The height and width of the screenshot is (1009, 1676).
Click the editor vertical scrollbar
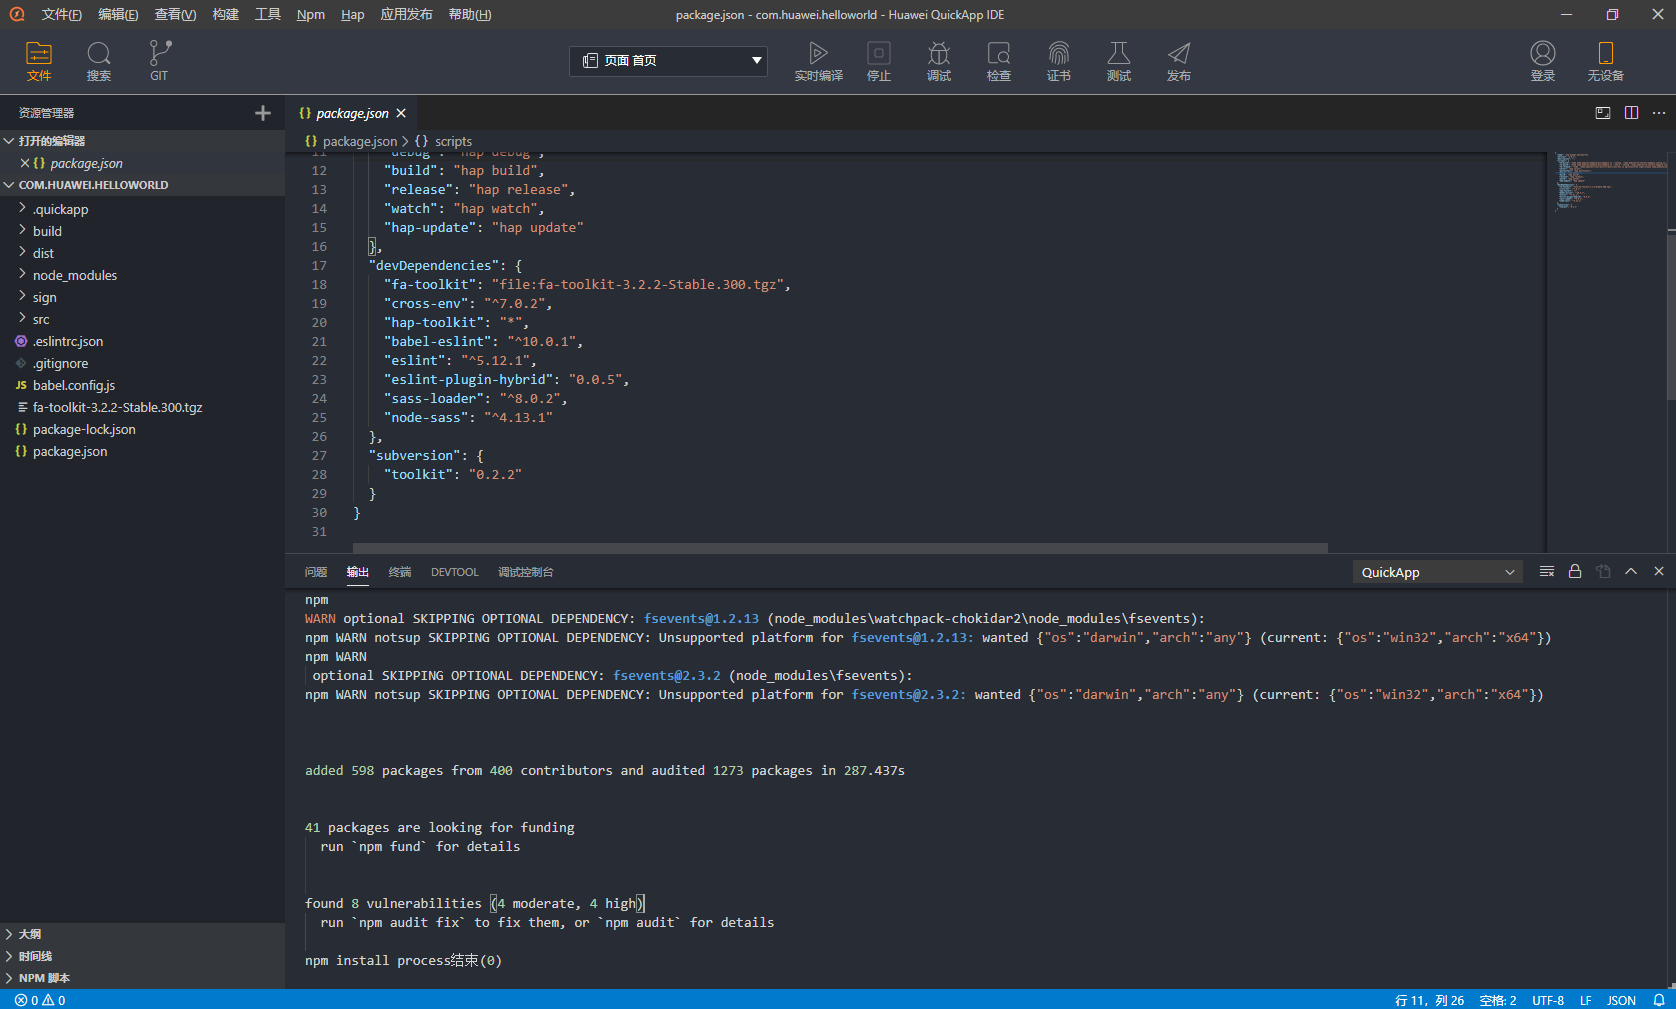coord(1671,315)
